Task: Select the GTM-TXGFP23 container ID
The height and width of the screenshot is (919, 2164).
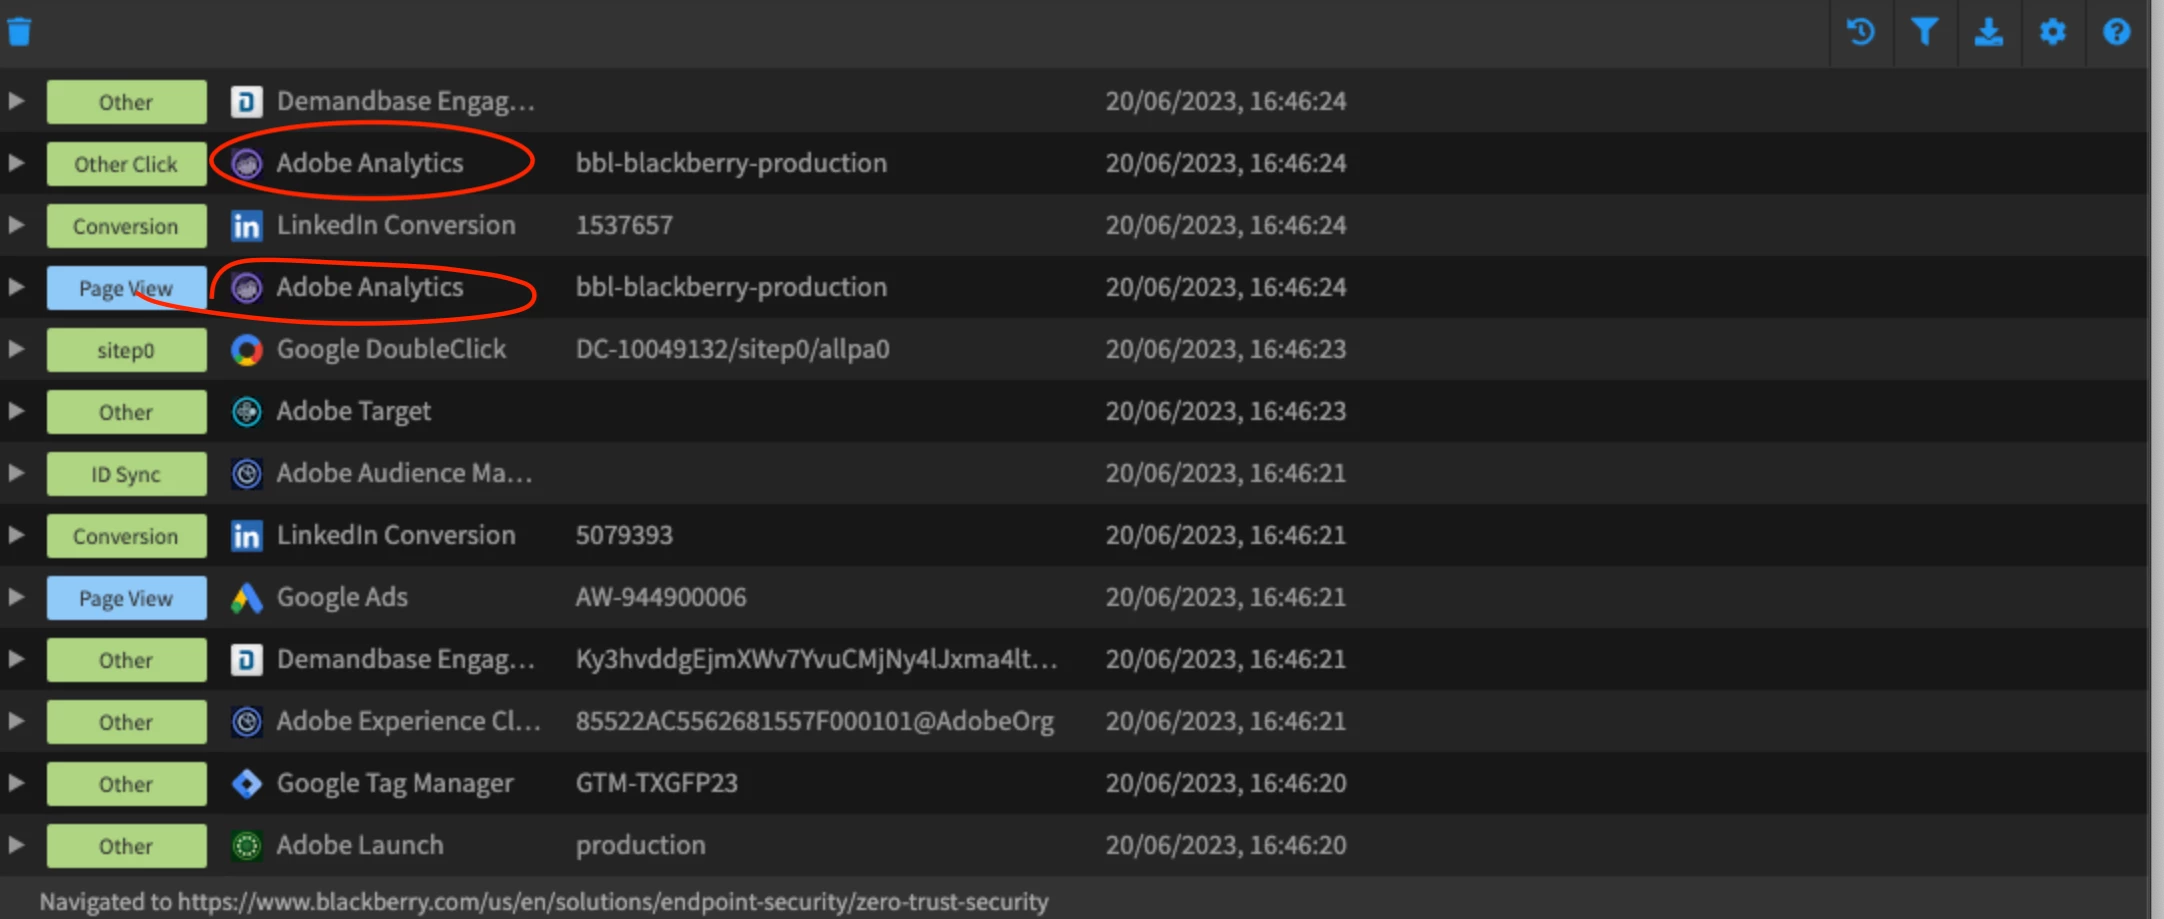Action: (x=657, y=783)
